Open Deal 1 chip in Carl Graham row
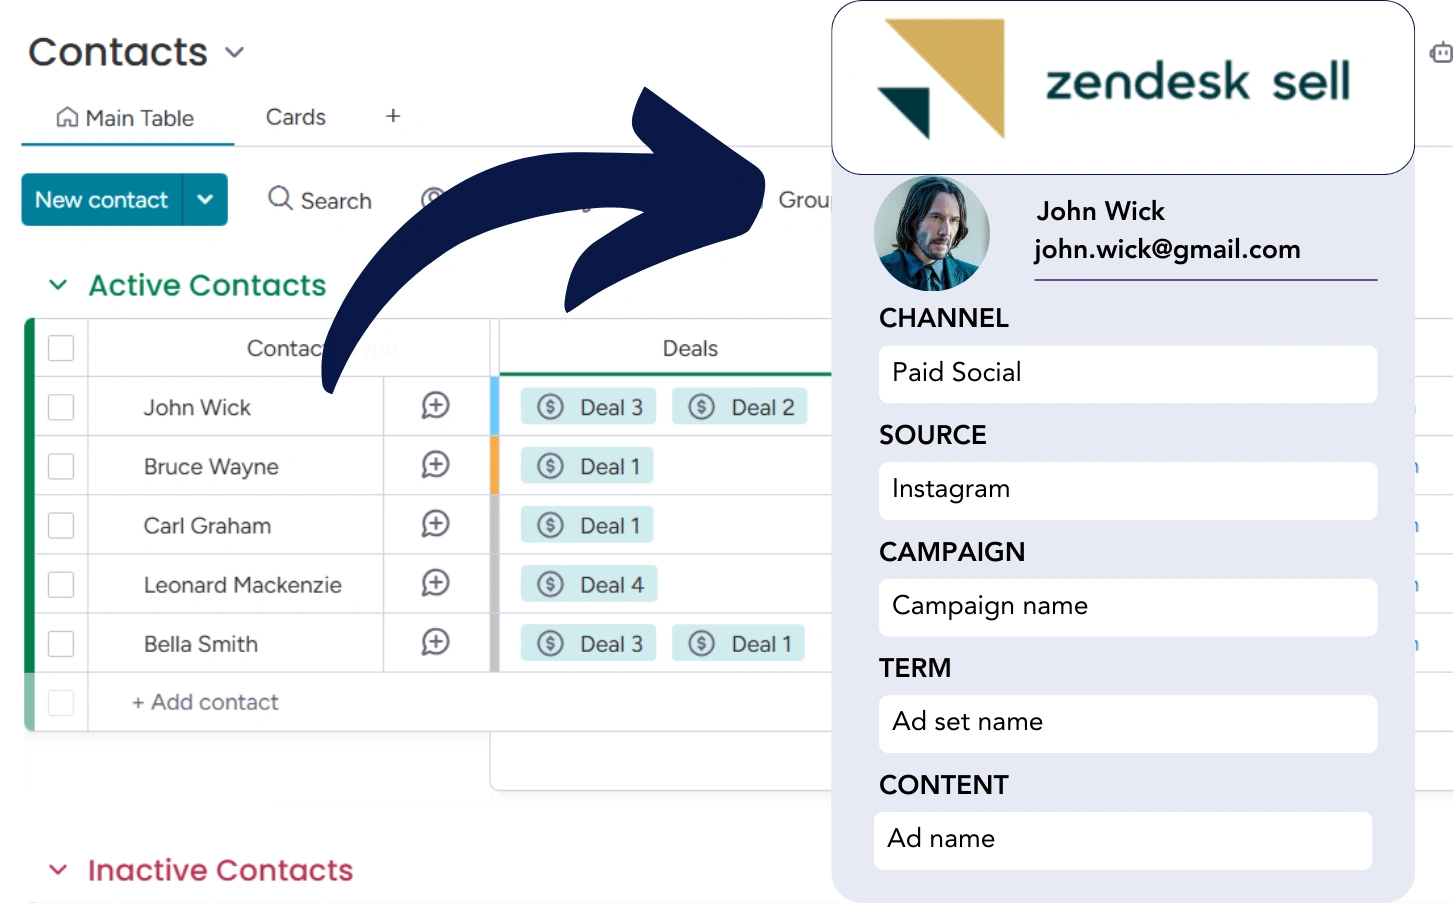Screen dimensions: 1453x903 point(587,525)
